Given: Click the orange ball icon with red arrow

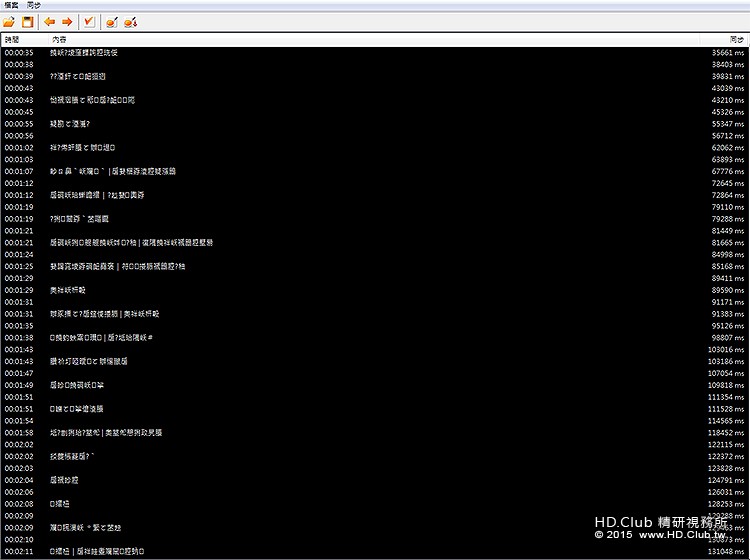Looking at the screenshot, I should point(131,22).
